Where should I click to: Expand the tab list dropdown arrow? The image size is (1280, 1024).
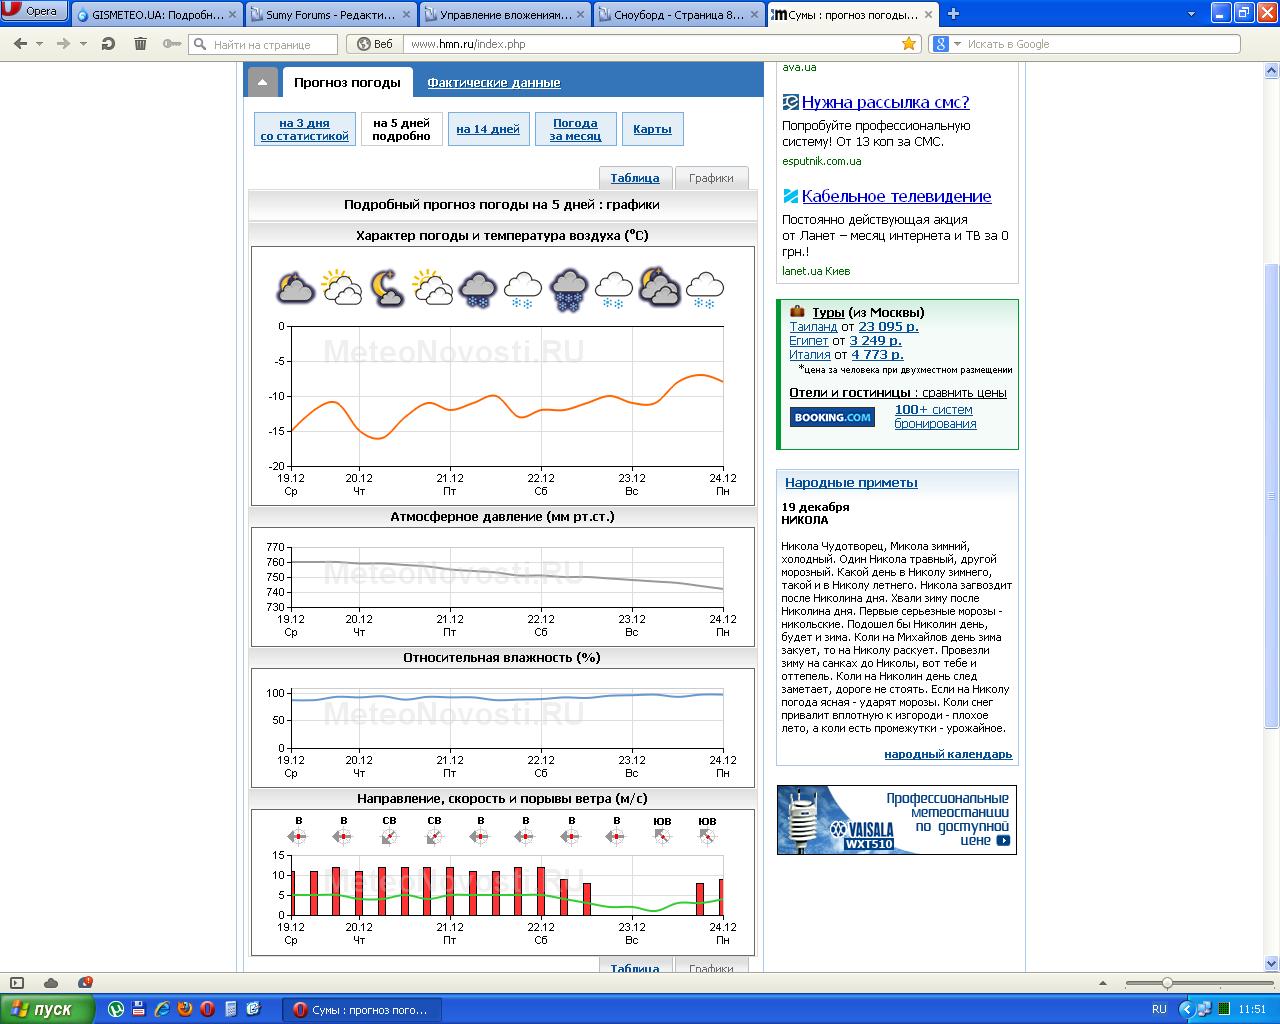click(1191, 14)
